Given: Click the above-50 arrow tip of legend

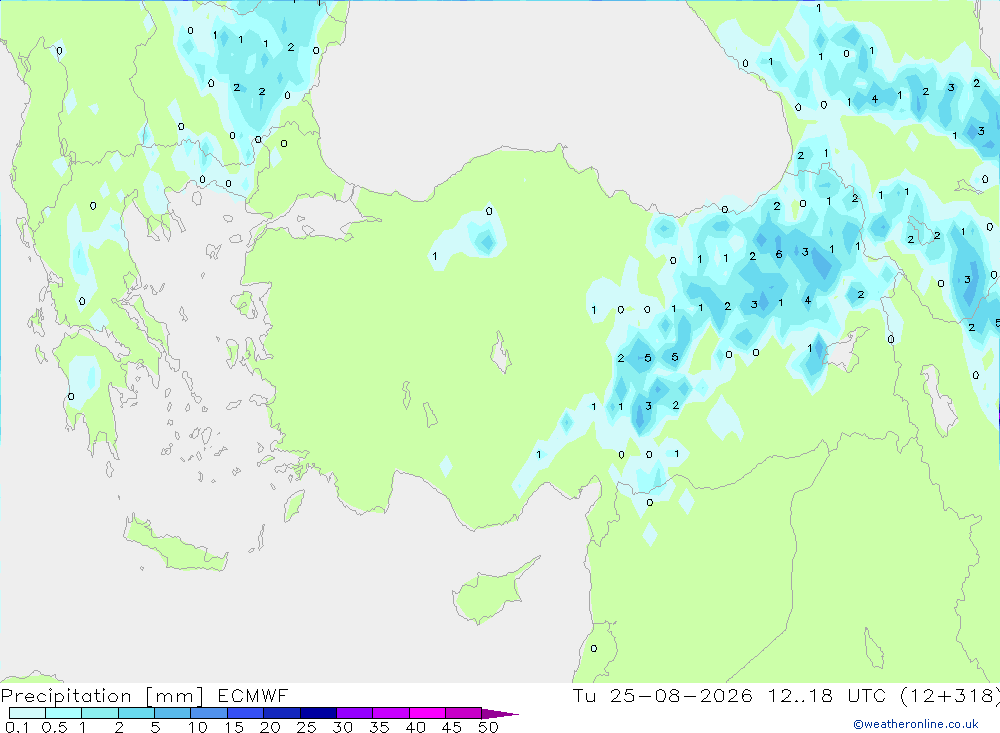Looking at the screenshot, I should click(x=500, y=713).
